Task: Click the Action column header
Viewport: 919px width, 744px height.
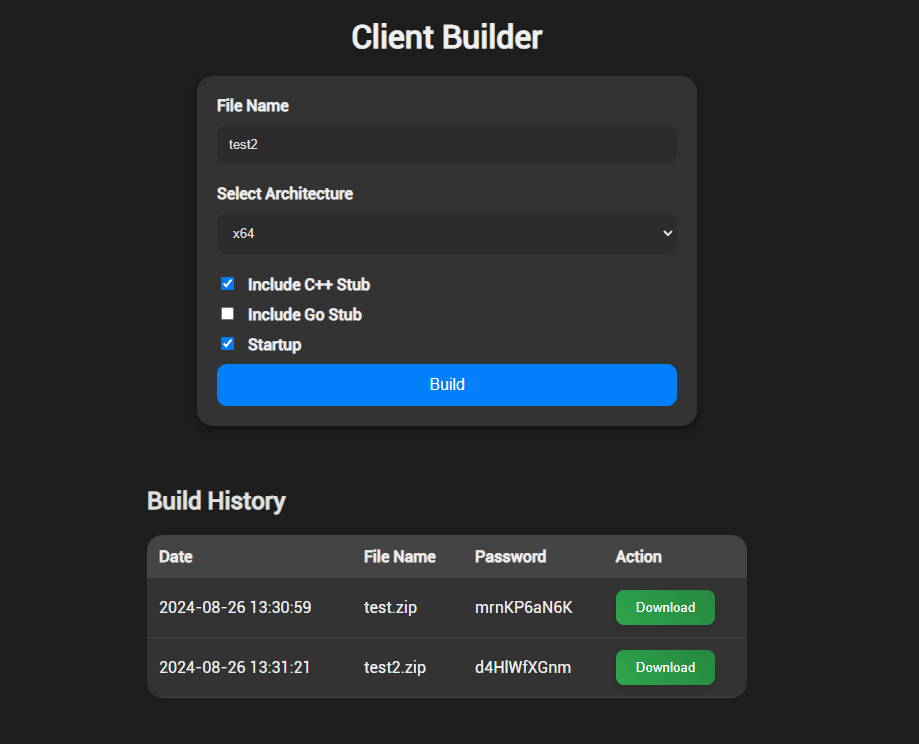Action: click(638, 557)
